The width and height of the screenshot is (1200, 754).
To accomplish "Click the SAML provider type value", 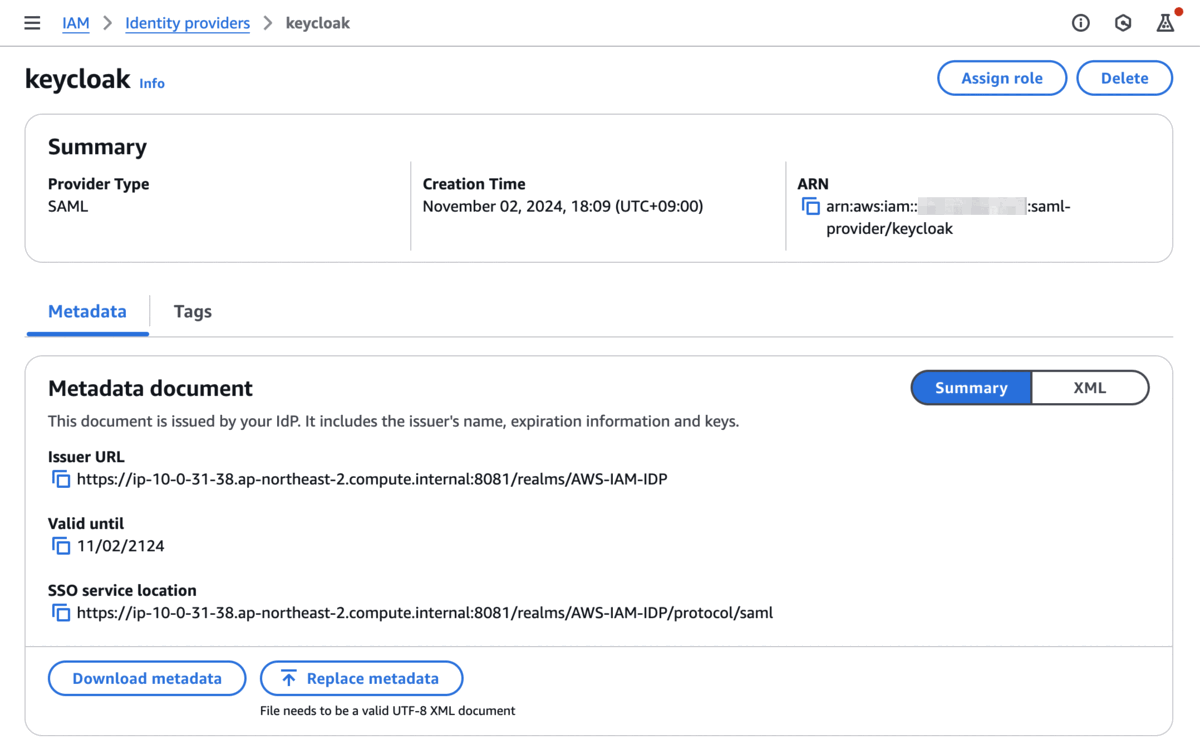I will pos(68,207).
